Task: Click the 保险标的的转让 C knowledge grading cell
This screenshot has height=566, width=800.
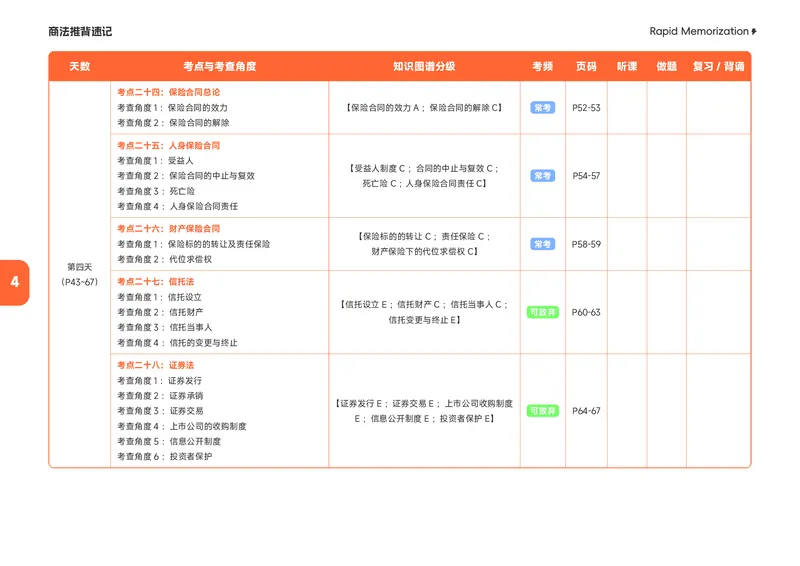Action: point(424,244)
